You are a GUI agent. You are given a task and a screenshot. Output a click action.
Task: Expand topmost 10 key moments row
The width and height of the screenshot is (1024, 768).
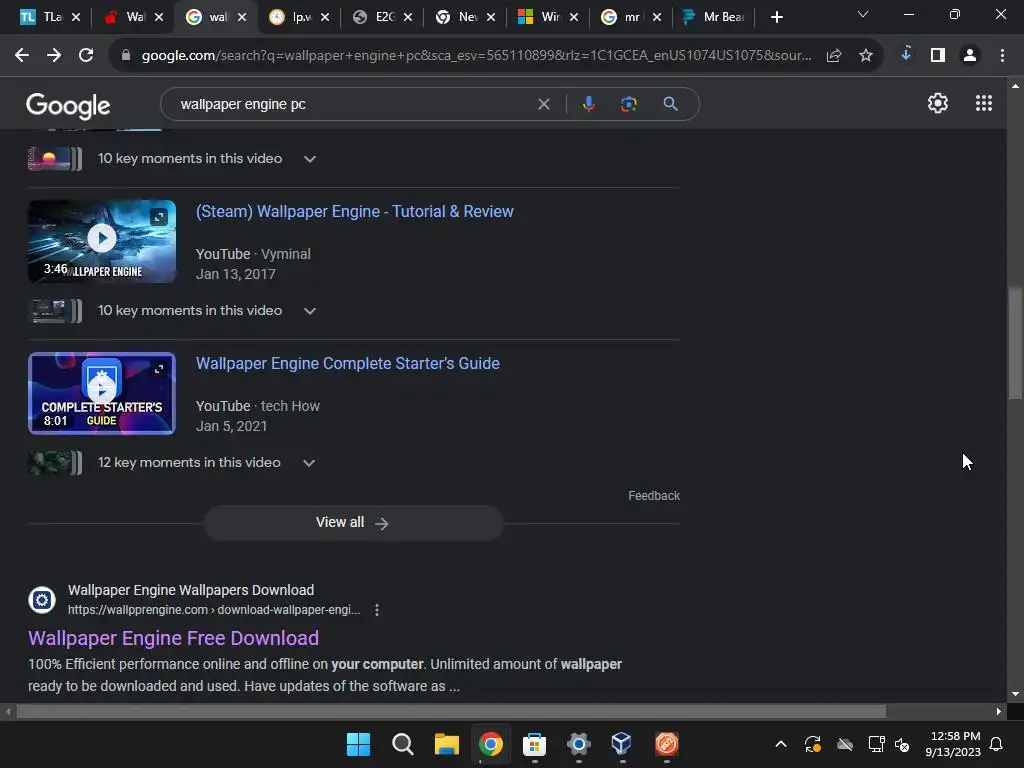pyautogui.click(x=310, y=159)
